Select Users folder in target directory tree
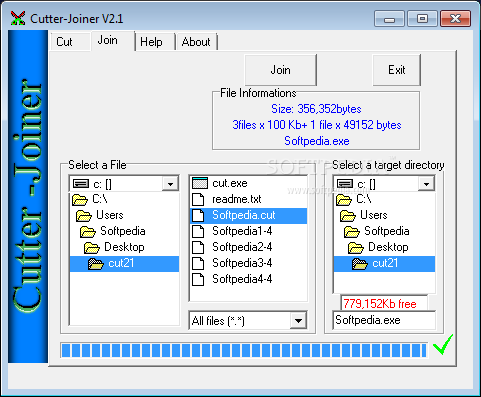Viewport: 481px width, 397px height. 384,215
